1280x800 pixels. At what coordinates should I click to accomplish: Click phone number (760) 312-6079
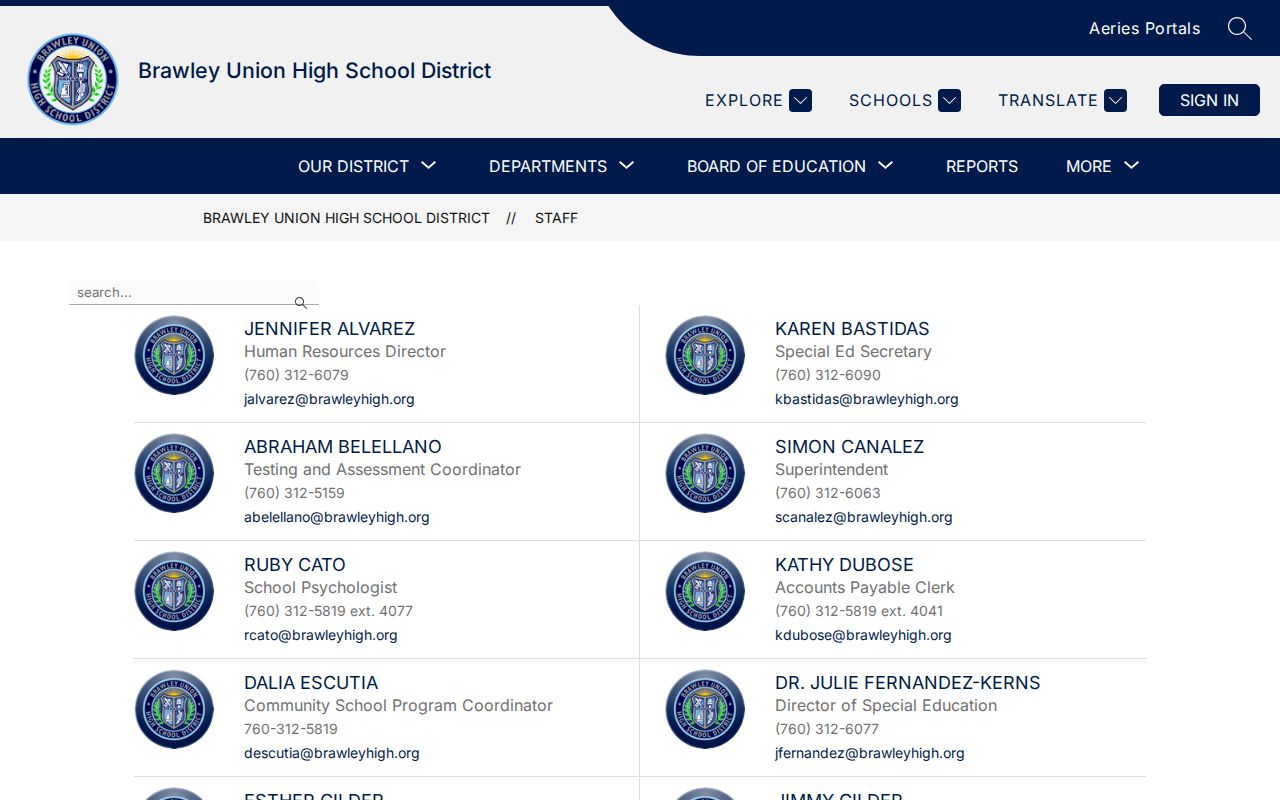click(296, 375)
